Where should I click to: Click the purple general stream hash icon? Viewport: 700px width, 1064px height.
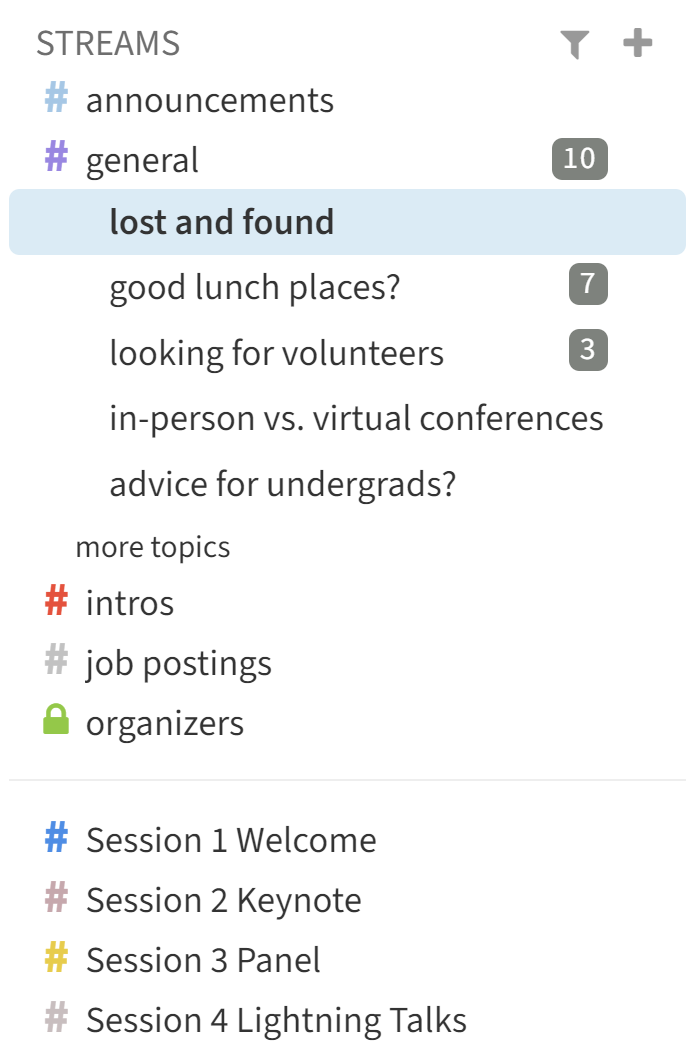[x=57, y=159]
